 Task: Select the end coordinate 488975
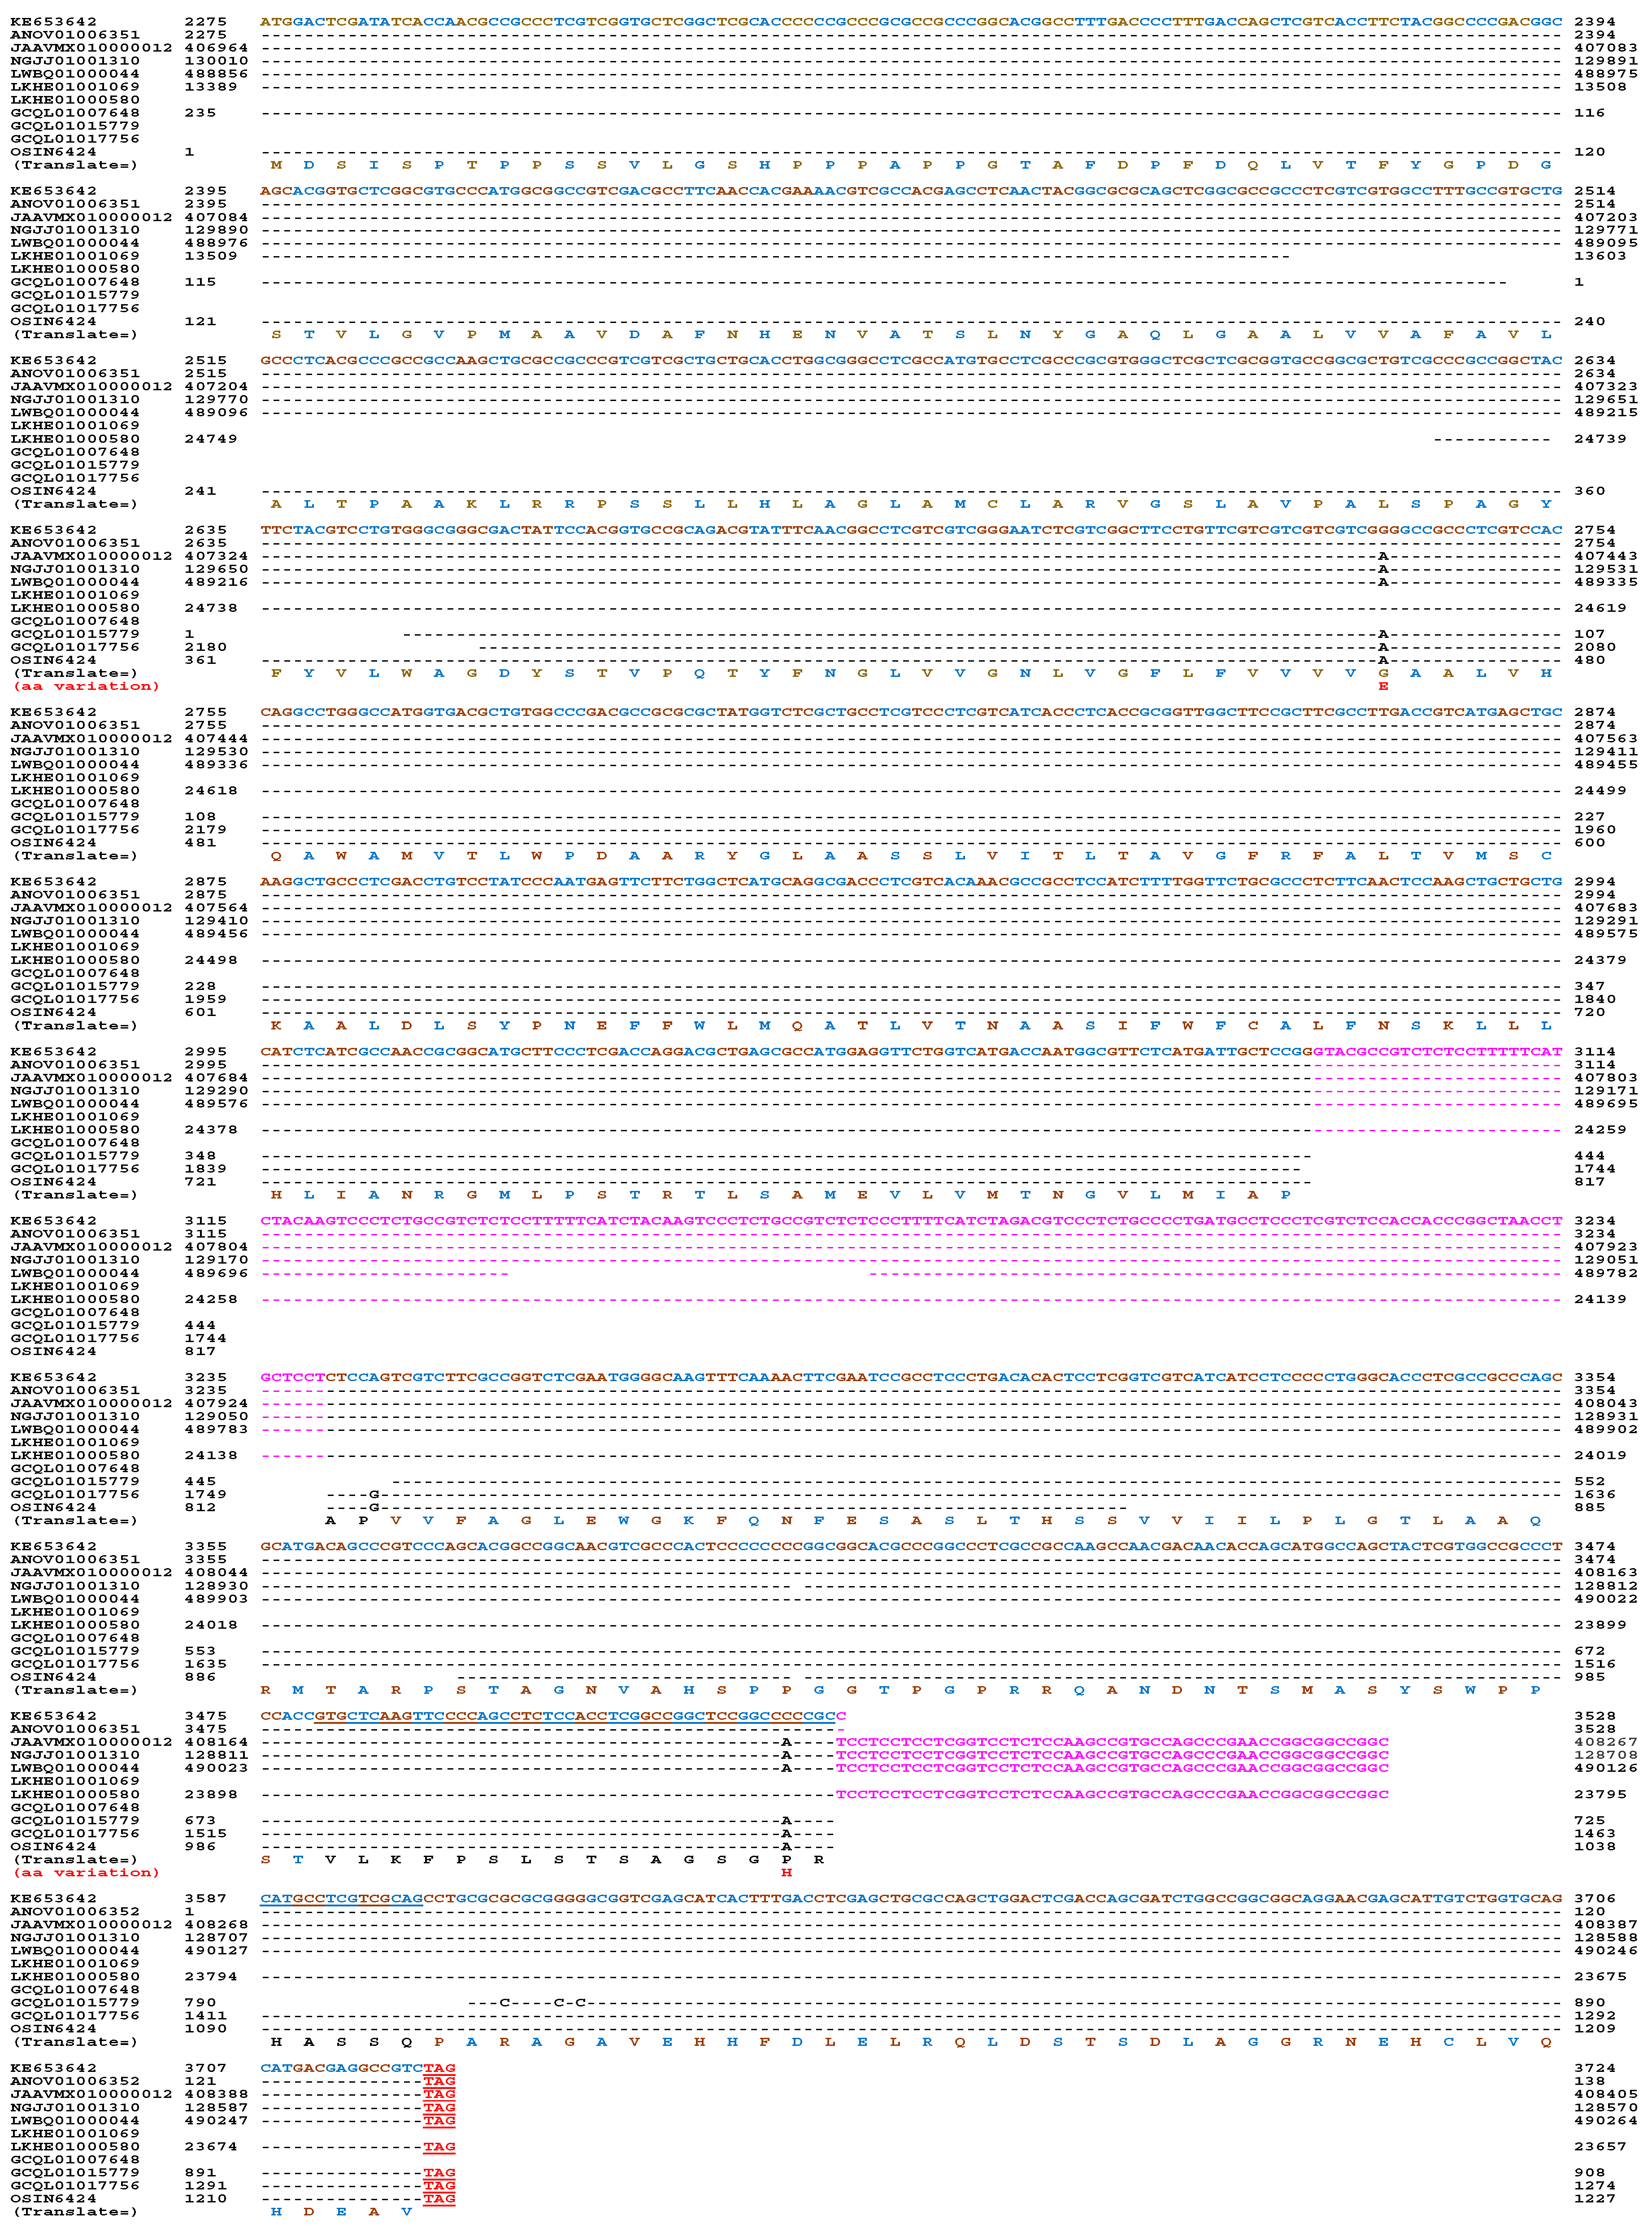pos(1606,73)
